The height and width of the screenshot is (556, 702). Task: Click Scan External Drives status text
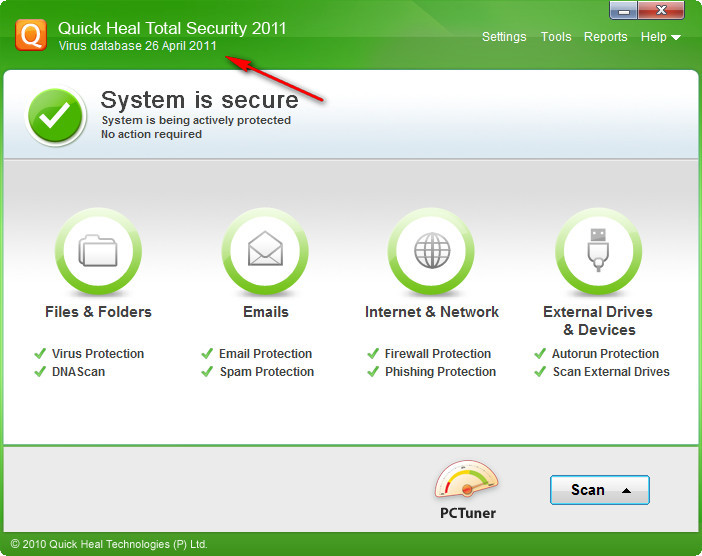[611, 372]
